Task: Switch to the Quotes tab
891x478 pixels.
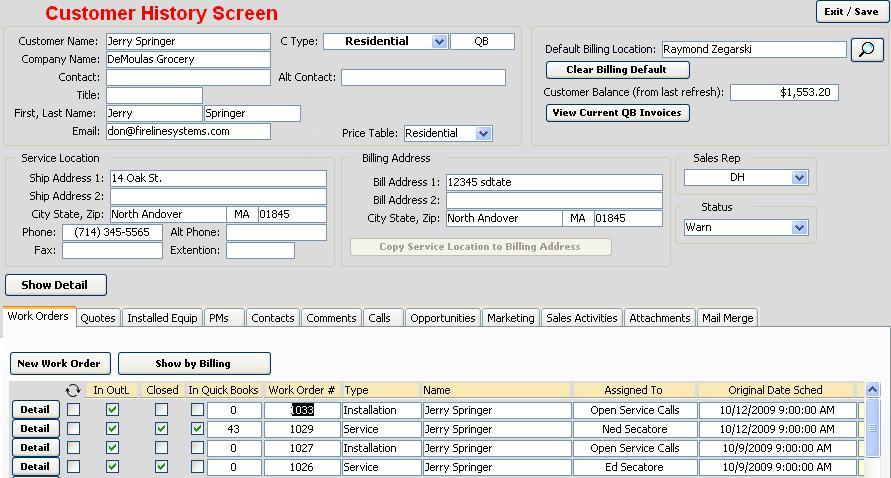Action: (x=98, y=318)
